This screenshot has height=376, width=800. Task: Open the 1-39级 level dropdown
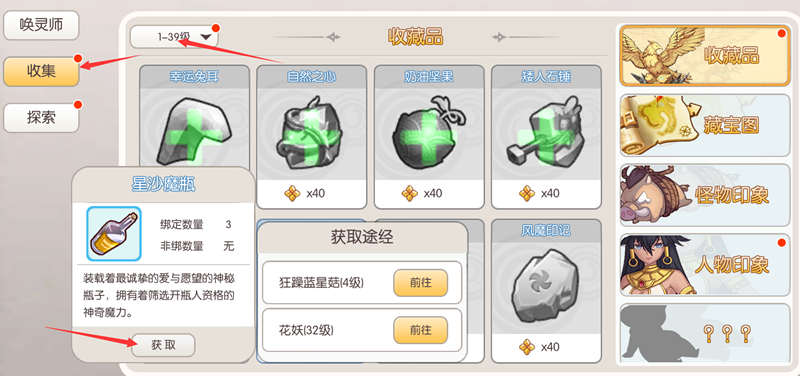click(x=174, y=37)
